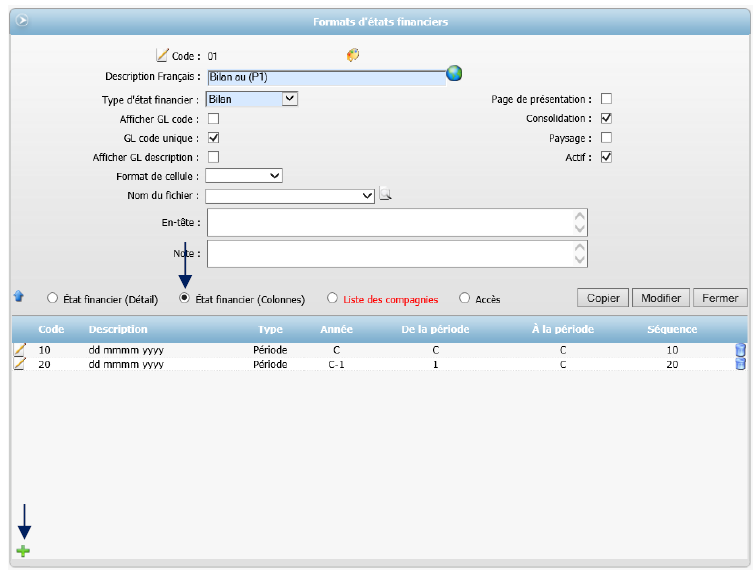Image resolution: width=753 pixels, height=571 pixels.
Task: Toggle the Paysage checkbox
Action: coord(606,138)
